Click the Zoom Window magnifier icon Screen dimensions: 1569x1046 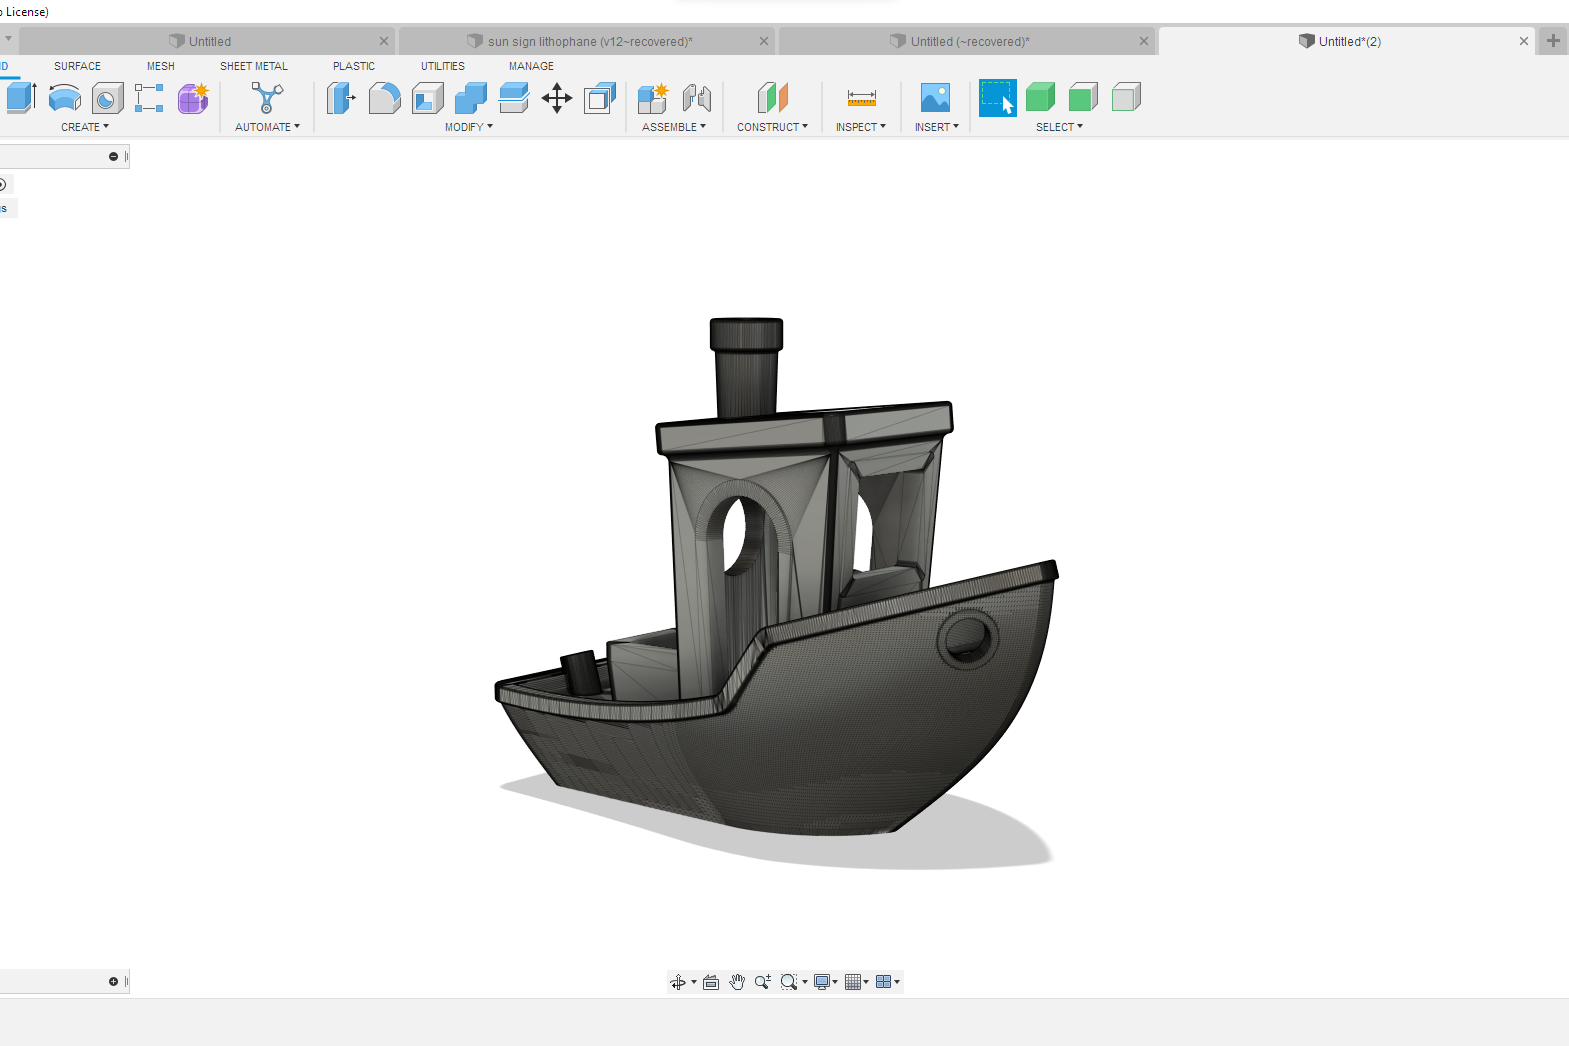tap(789, 982)
